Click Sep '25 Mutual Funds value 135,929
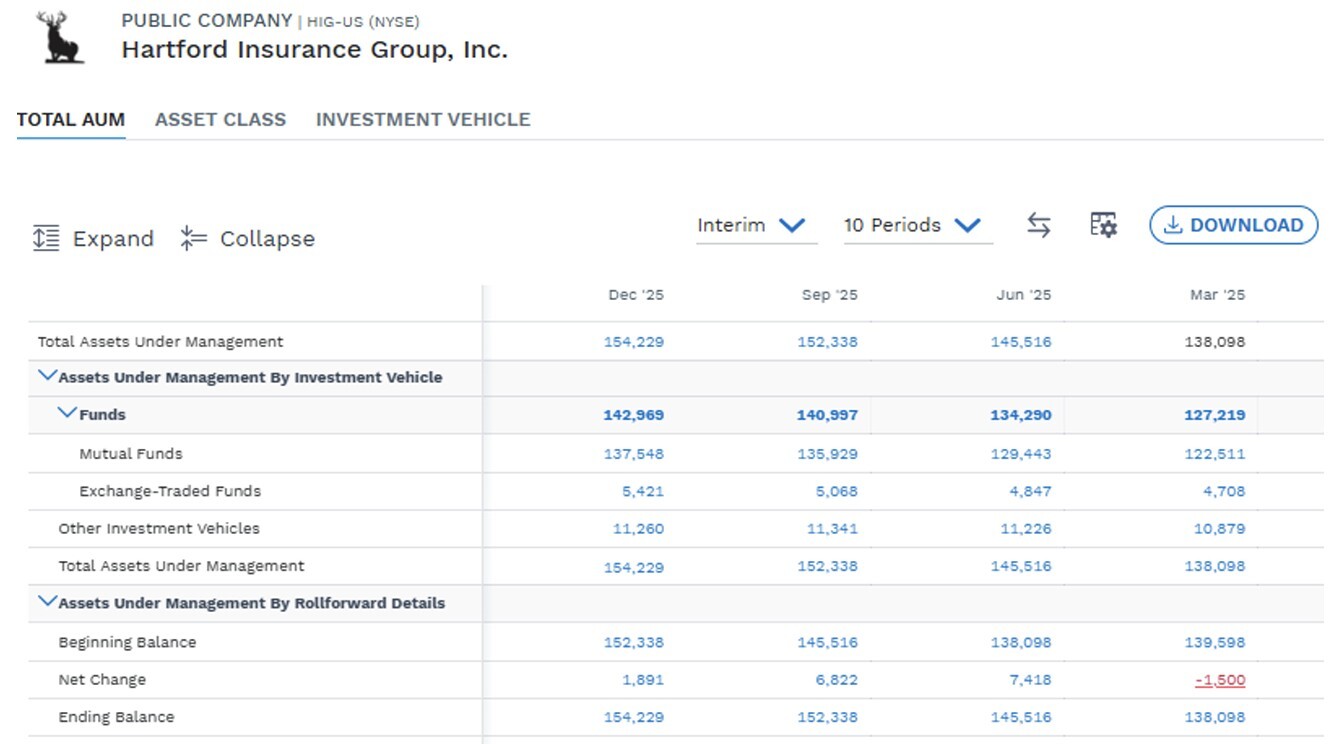The width and height of the screenshot is (1330, 744). coord(827,454)
